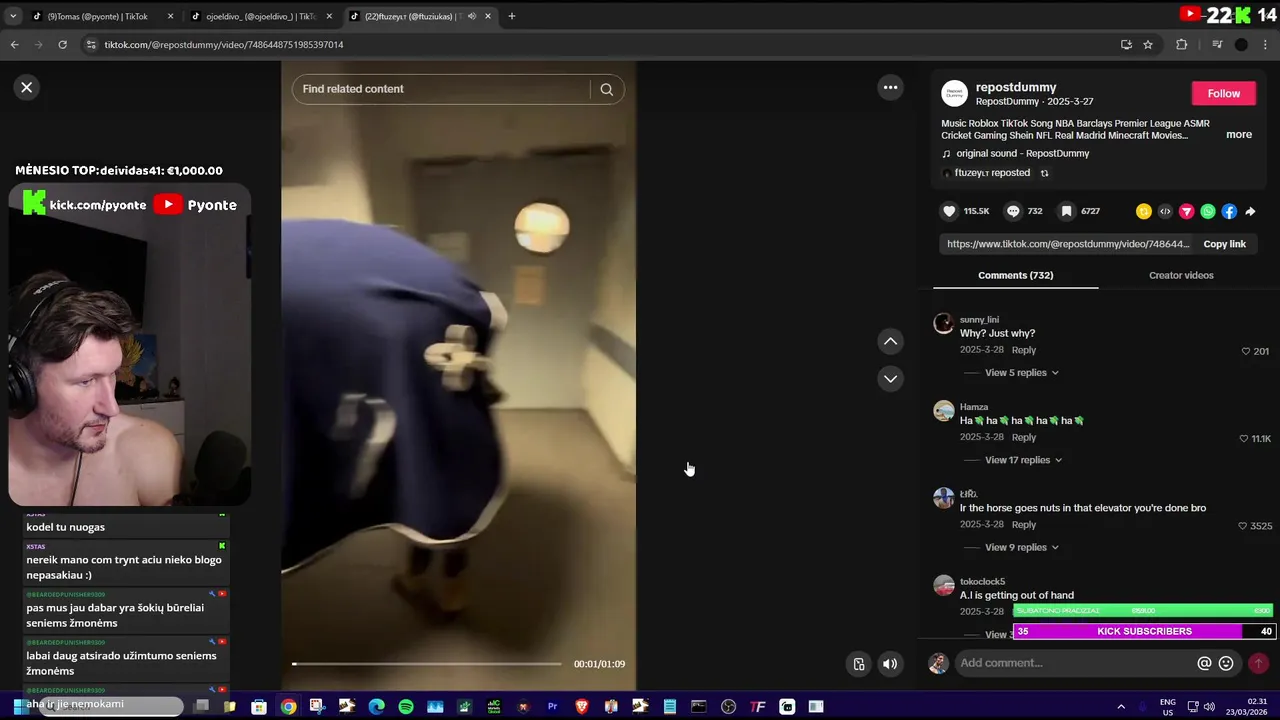Open OBS Studio from taskbar

pyautogui.click(x=728, y=706)
